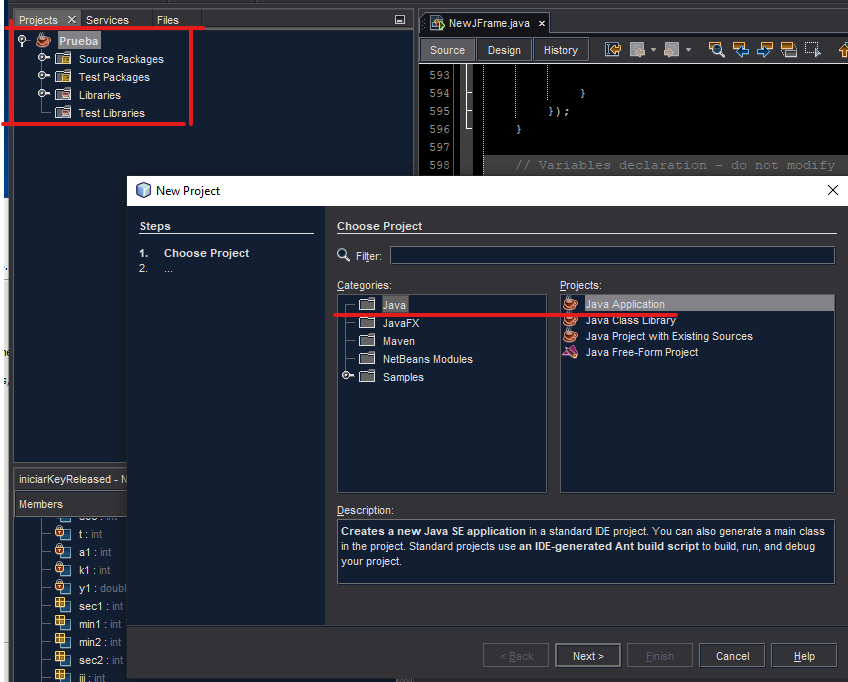
Task: Click the editor Back navigation icon
Action: click(638, 50)
